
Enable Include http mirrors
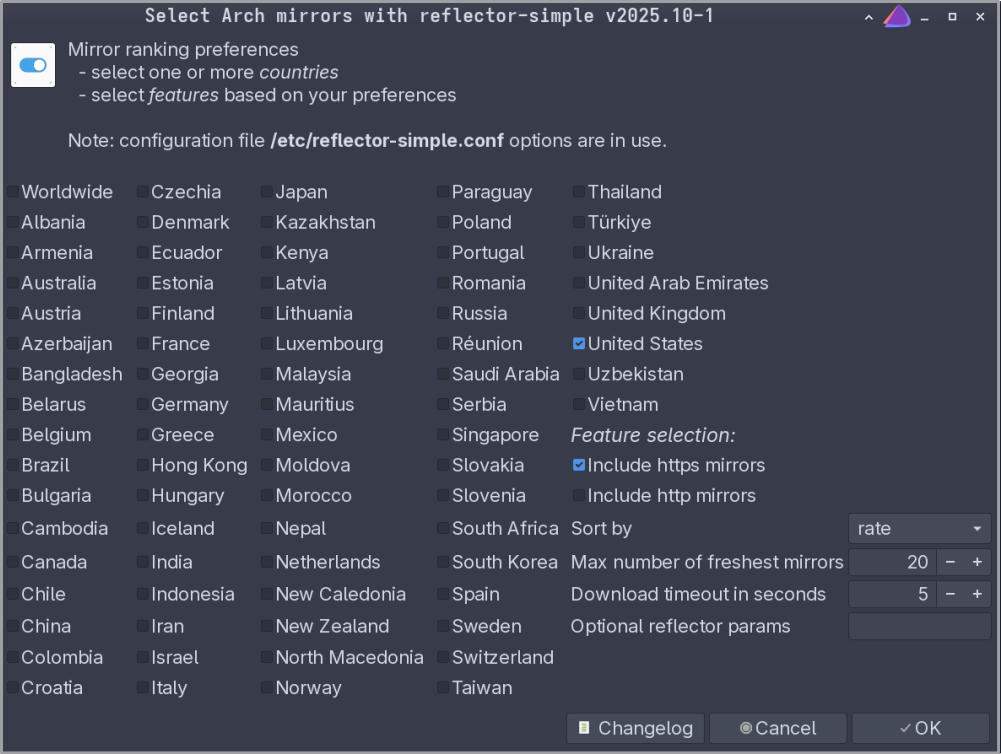point(579,495)
